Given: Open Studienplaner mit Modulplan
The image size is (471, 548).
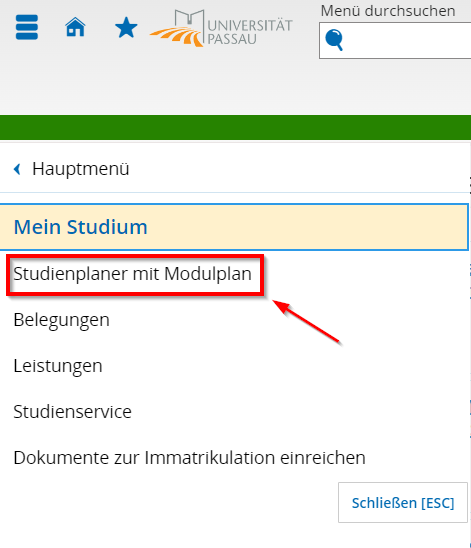Looking at the screenshot, I should point(132,274).
